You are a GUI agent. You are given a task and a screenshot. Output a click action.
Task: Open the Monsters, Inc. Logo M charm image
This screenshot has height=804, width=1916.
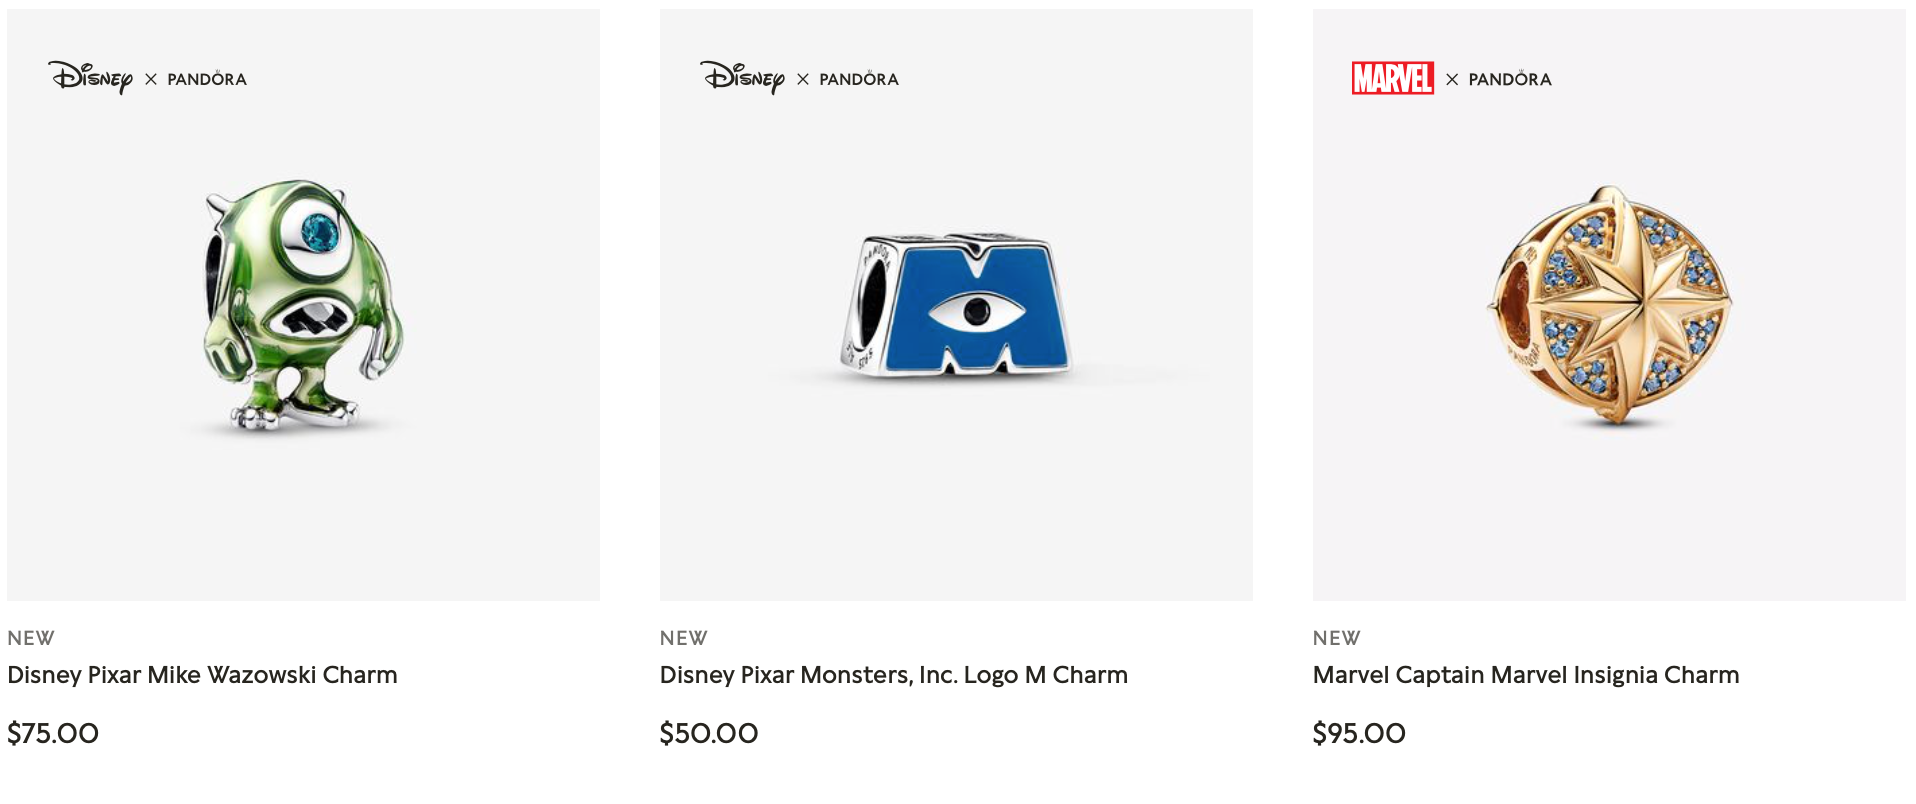click(x=956, y=305)
